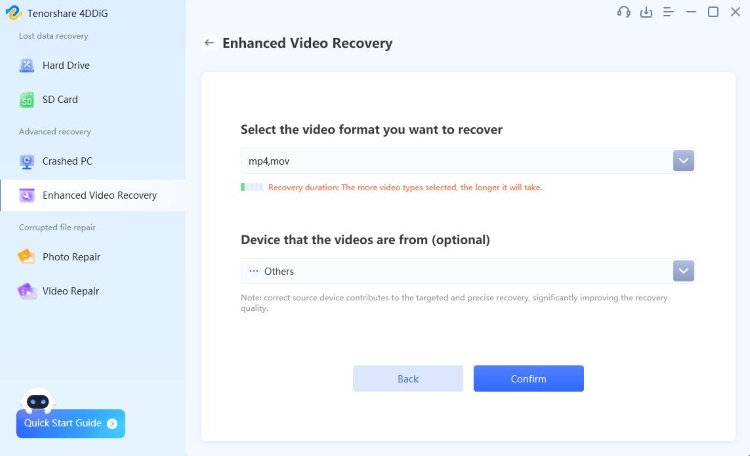The height and width of the screenshot is (456, 750).
Task: Open the Photo Repair icon
Action: pos(27,257)
